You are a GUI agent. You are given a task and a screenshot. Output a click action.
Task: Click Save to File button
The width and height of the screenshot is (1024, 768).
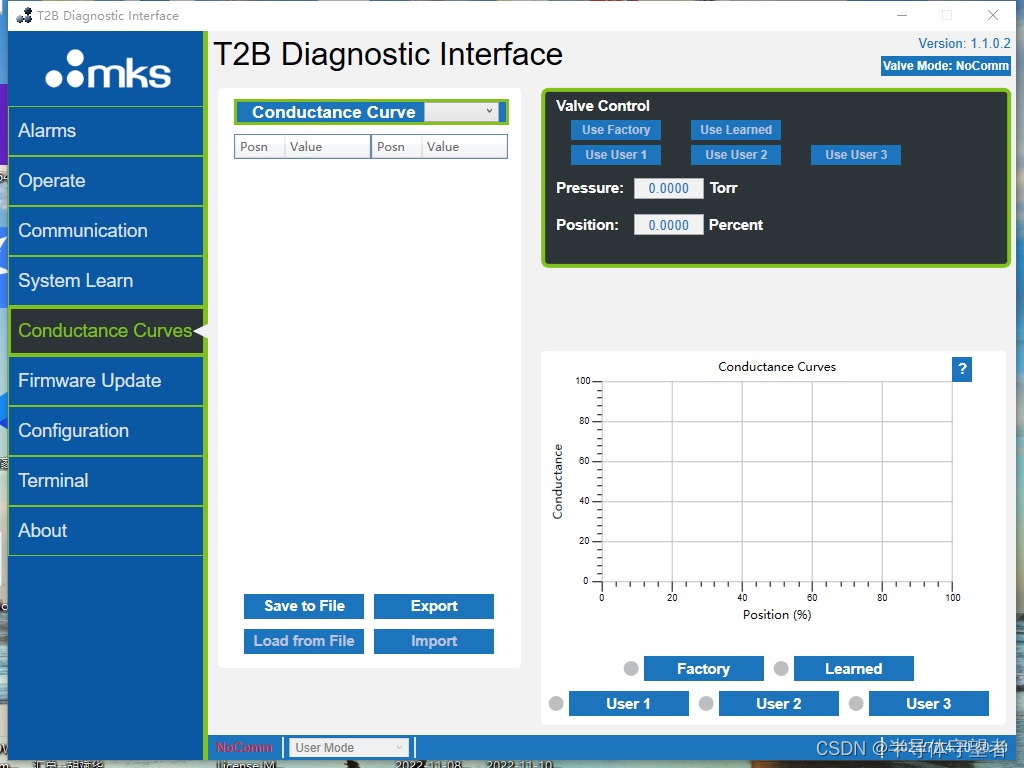(304, 606)
